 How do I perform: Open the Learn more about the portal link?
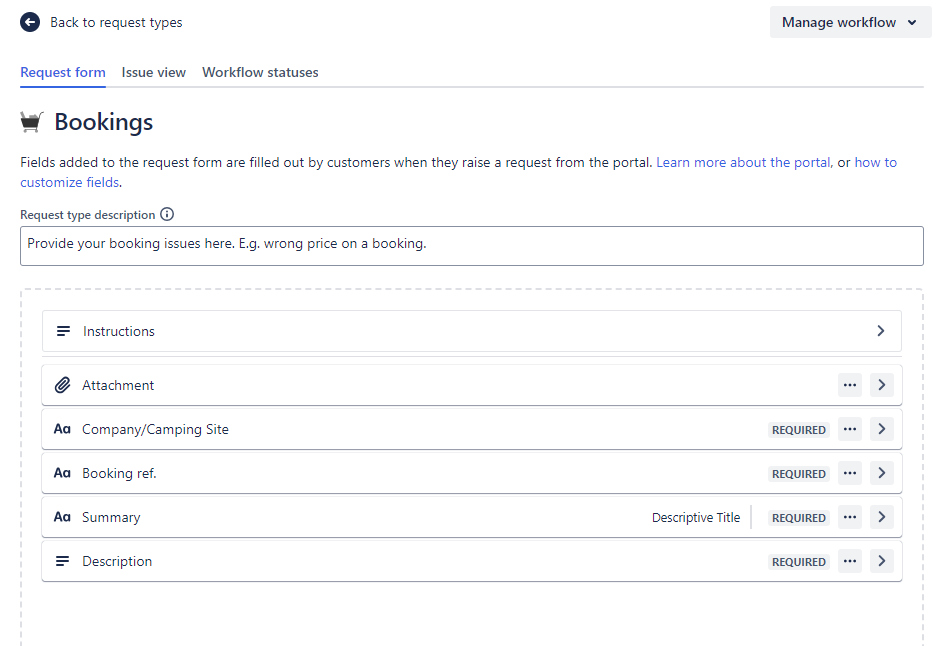[x=743, y=162]
